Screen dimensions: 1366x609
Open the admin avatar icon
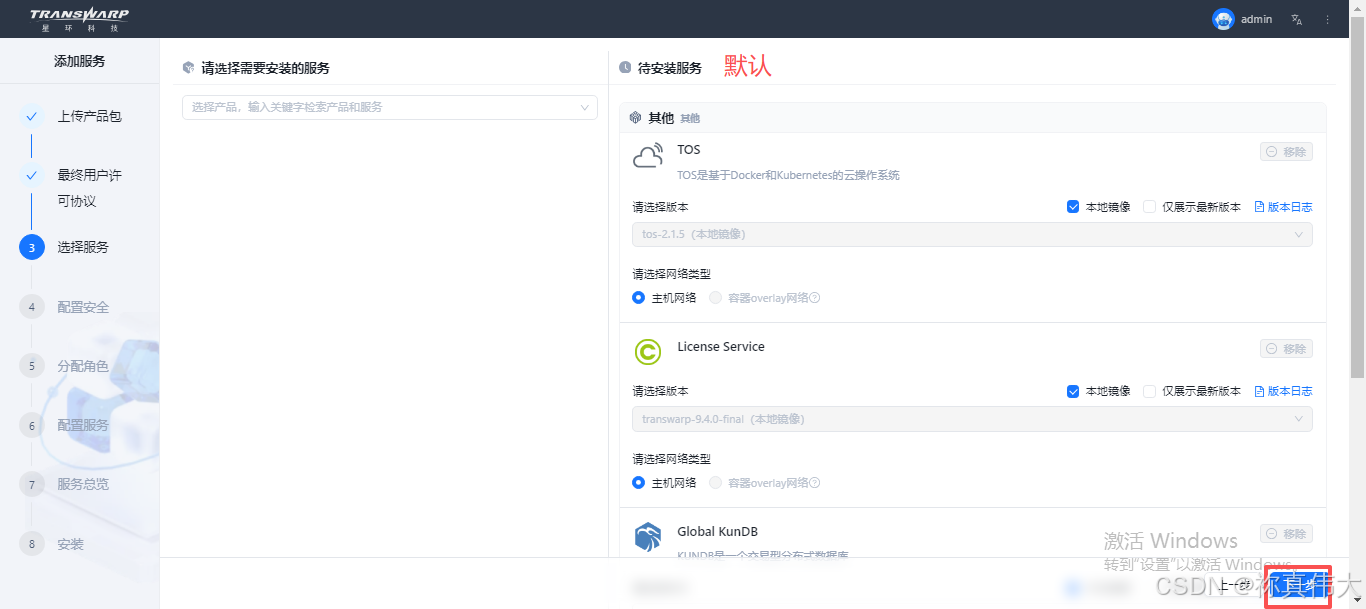pyautogui.click(x=1223, y=19)
